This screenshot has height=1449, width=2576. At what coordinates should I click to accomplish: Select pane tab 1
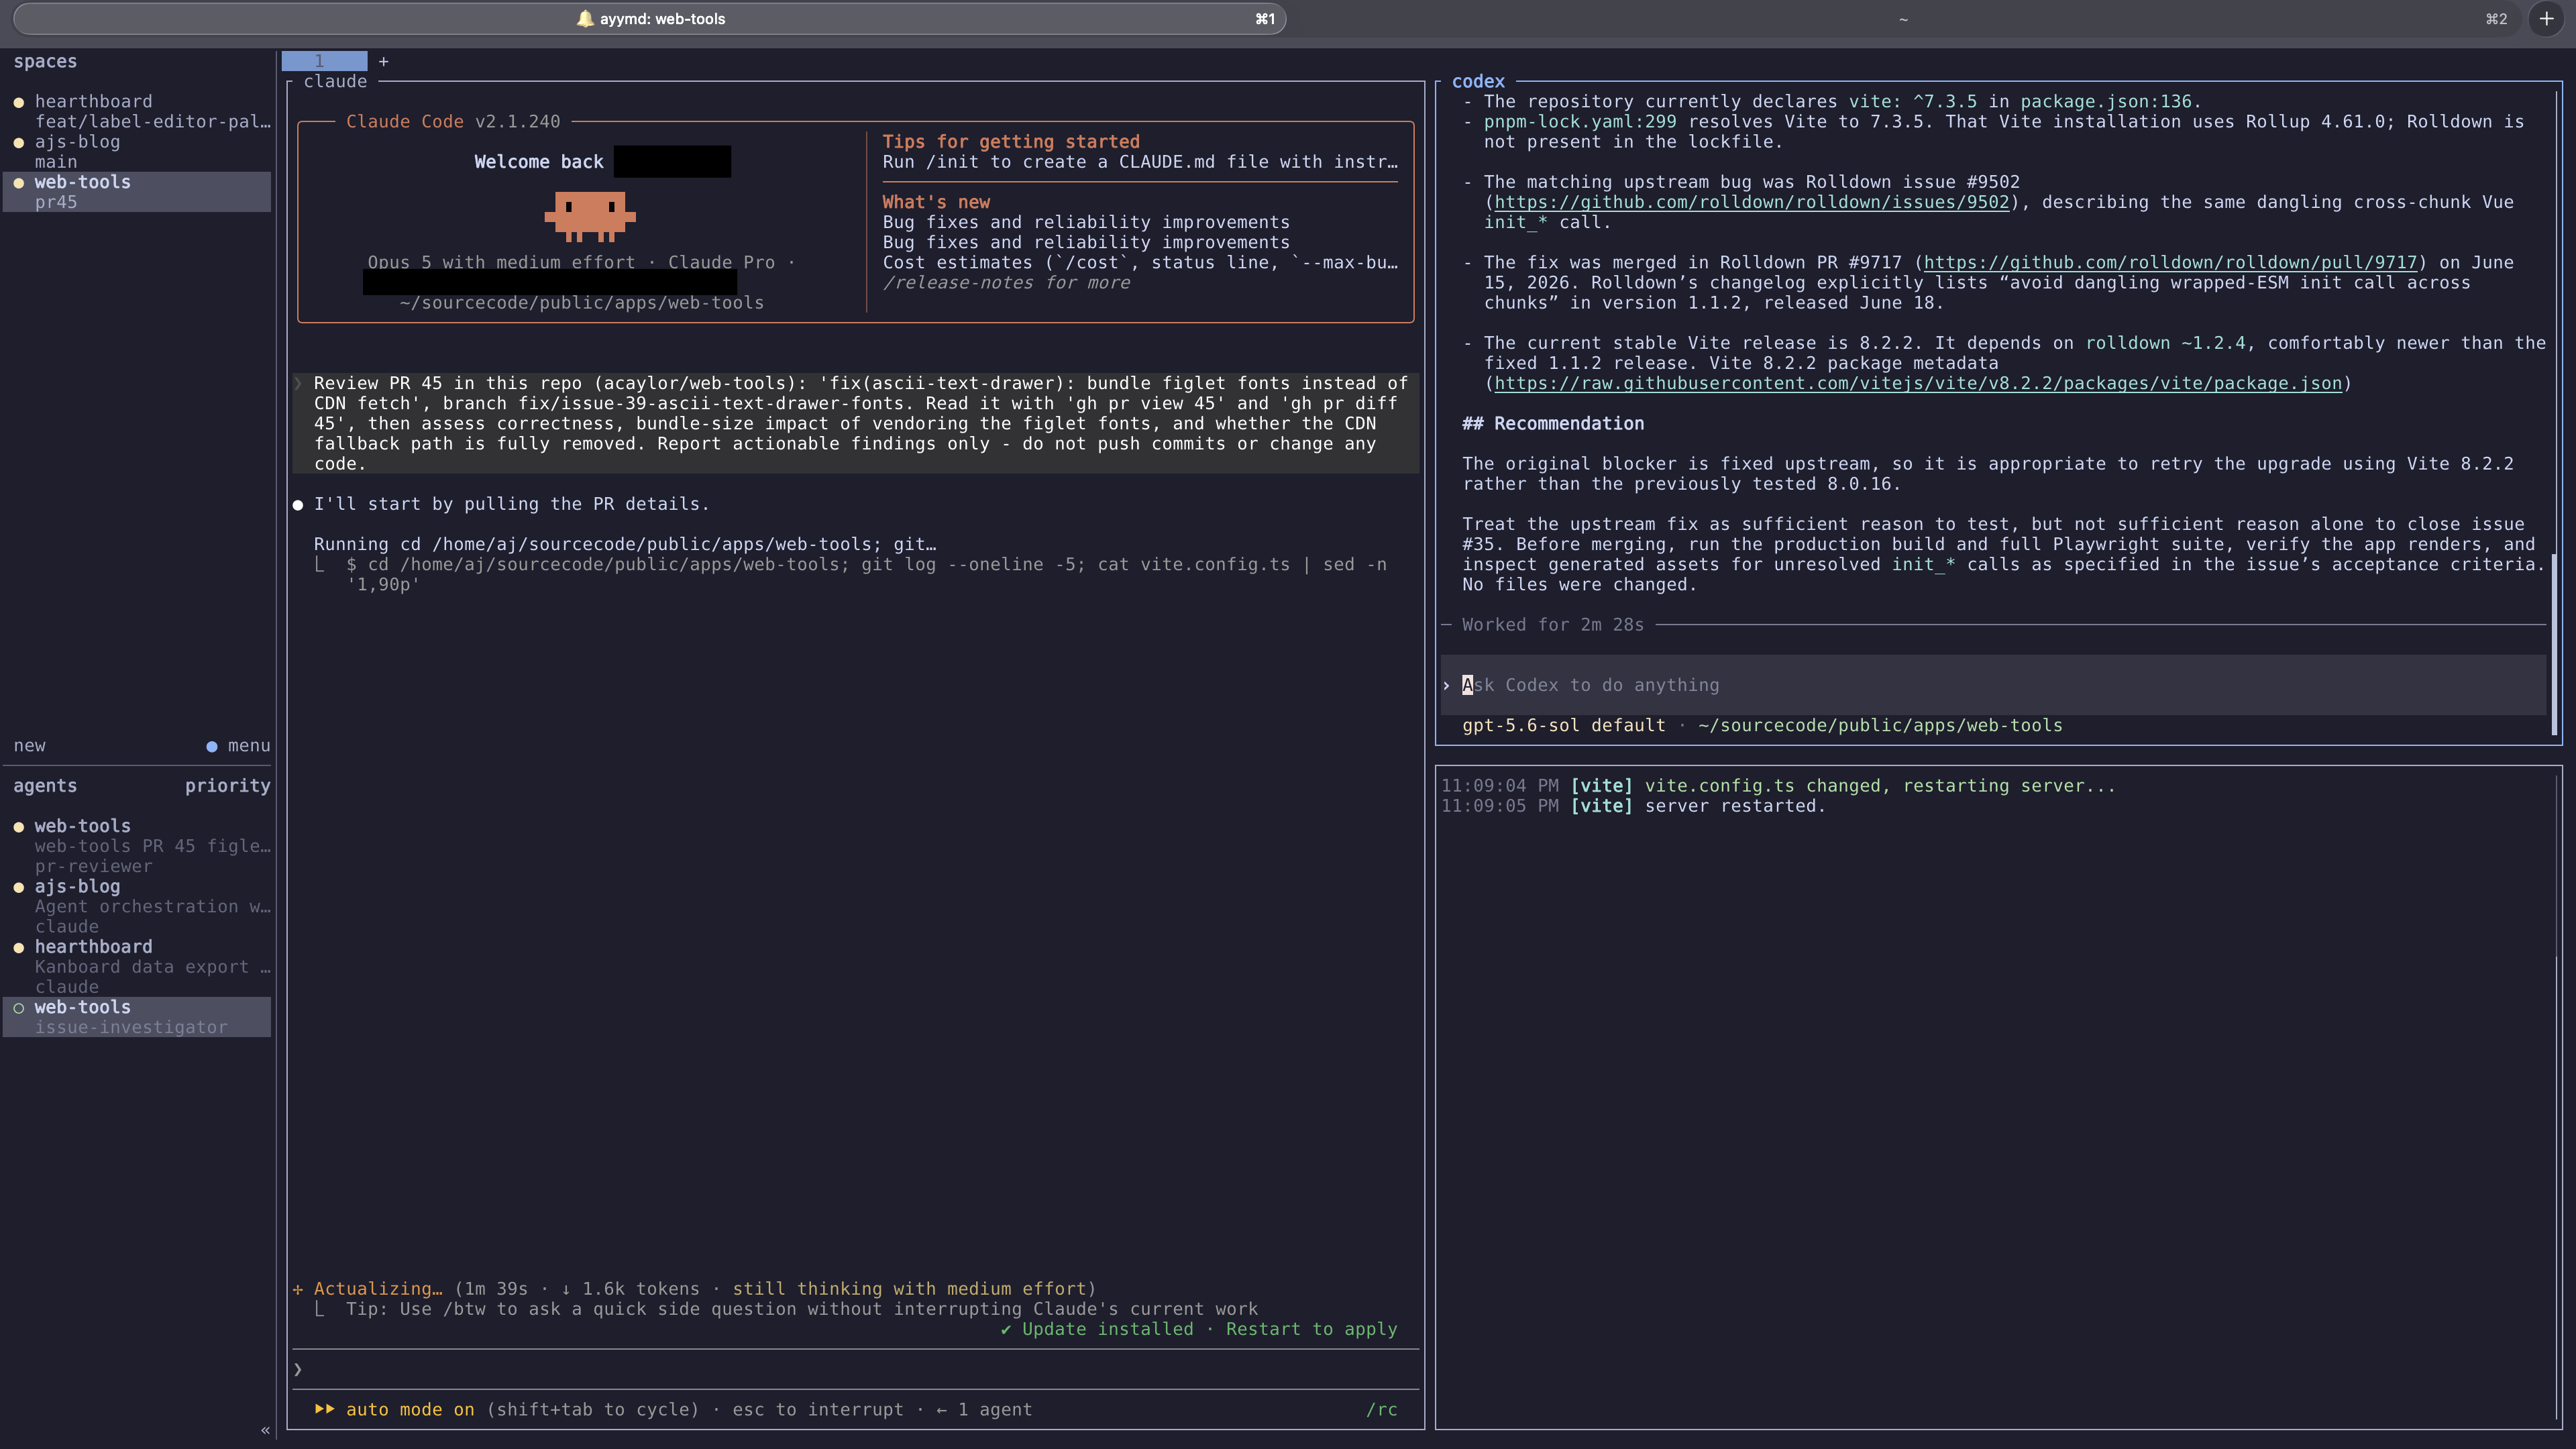(x=324, y=61)
